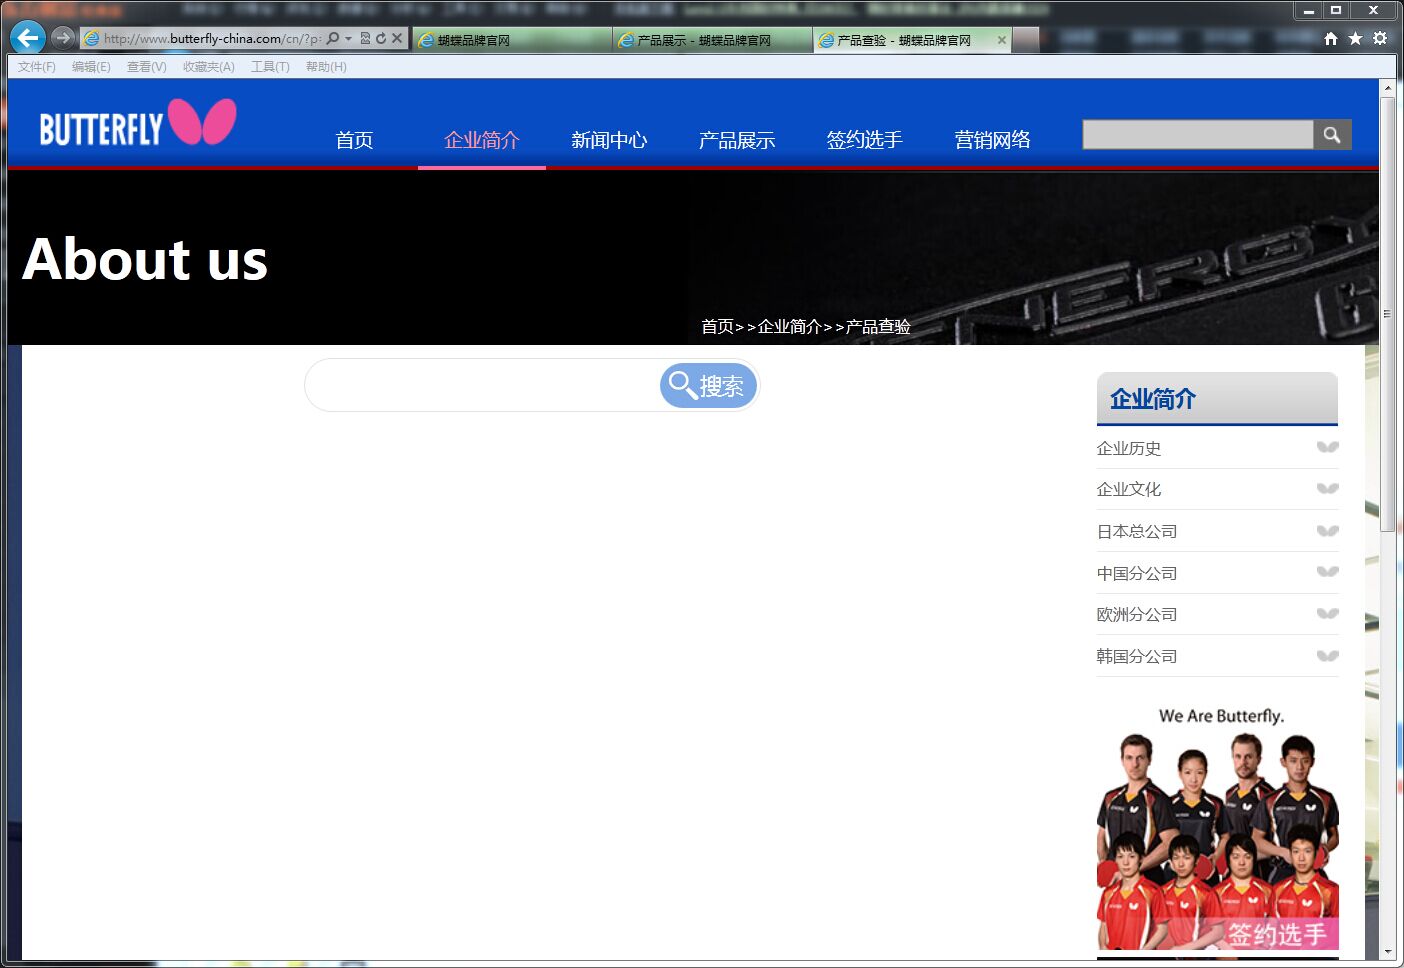Open the 收藏夹(A) menu

[x=208, y=67]
